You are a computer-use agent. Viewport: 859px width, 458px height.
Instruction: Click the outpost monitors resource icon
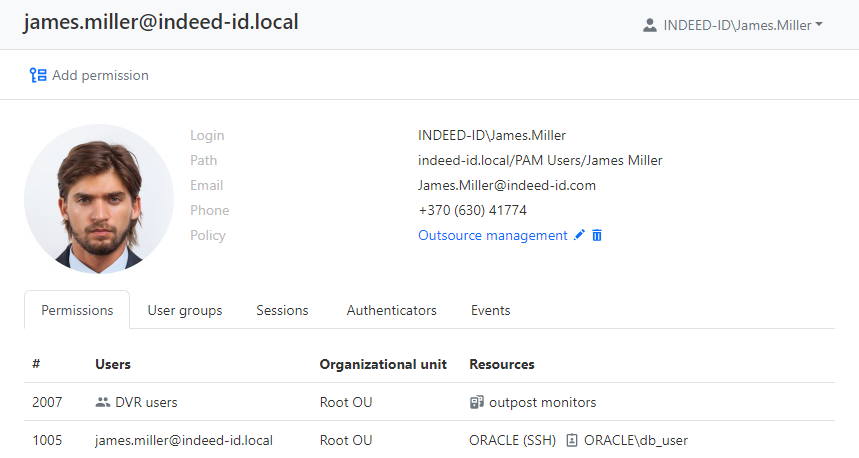click(477, 402)
